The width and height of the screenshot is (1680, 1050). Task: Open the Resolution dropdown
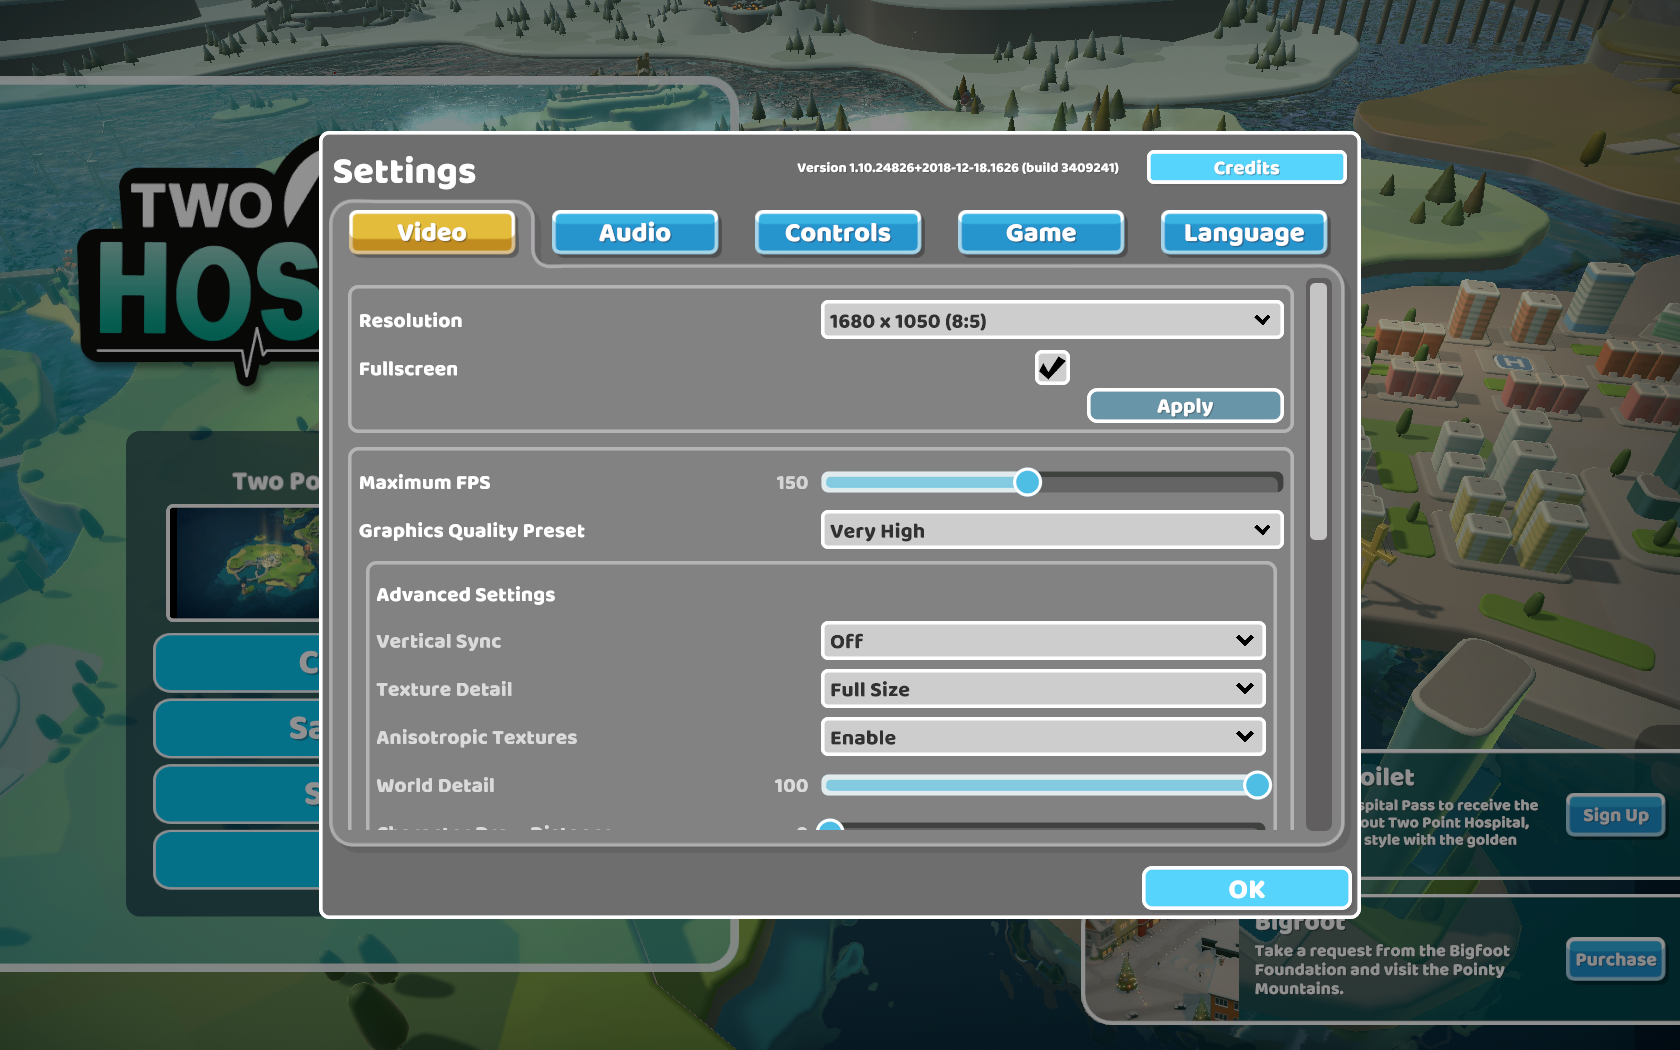[x=1051, y=321]
